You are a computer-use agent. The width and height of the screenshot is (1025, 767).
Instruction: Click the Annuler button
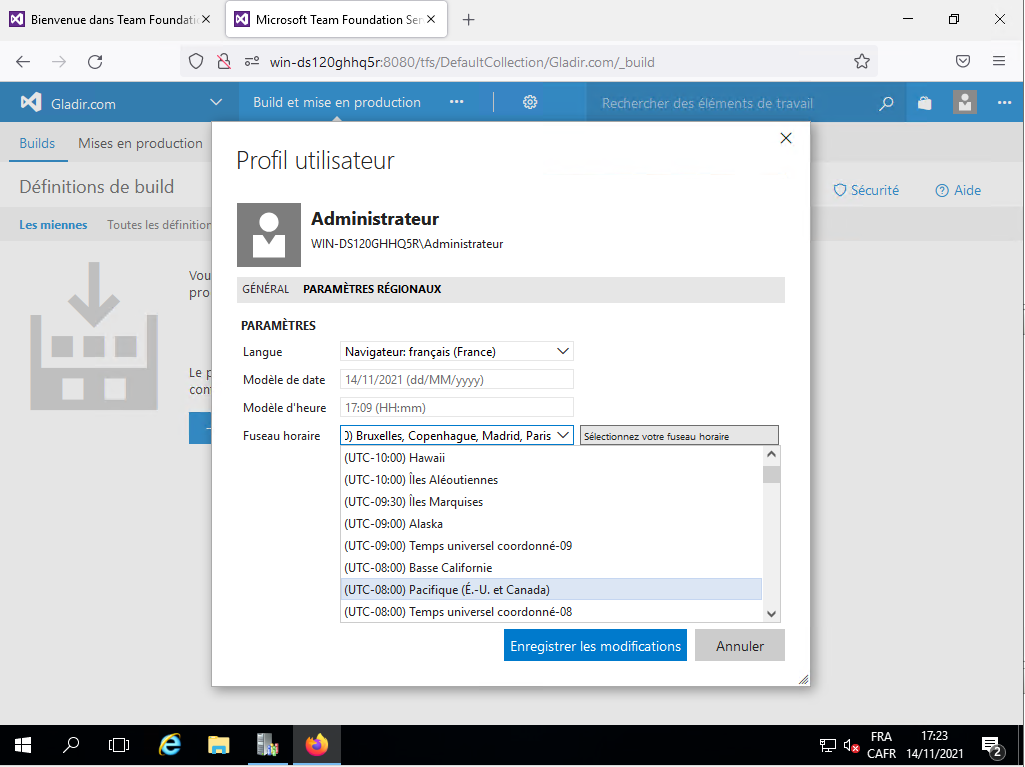tap(739, 646)
